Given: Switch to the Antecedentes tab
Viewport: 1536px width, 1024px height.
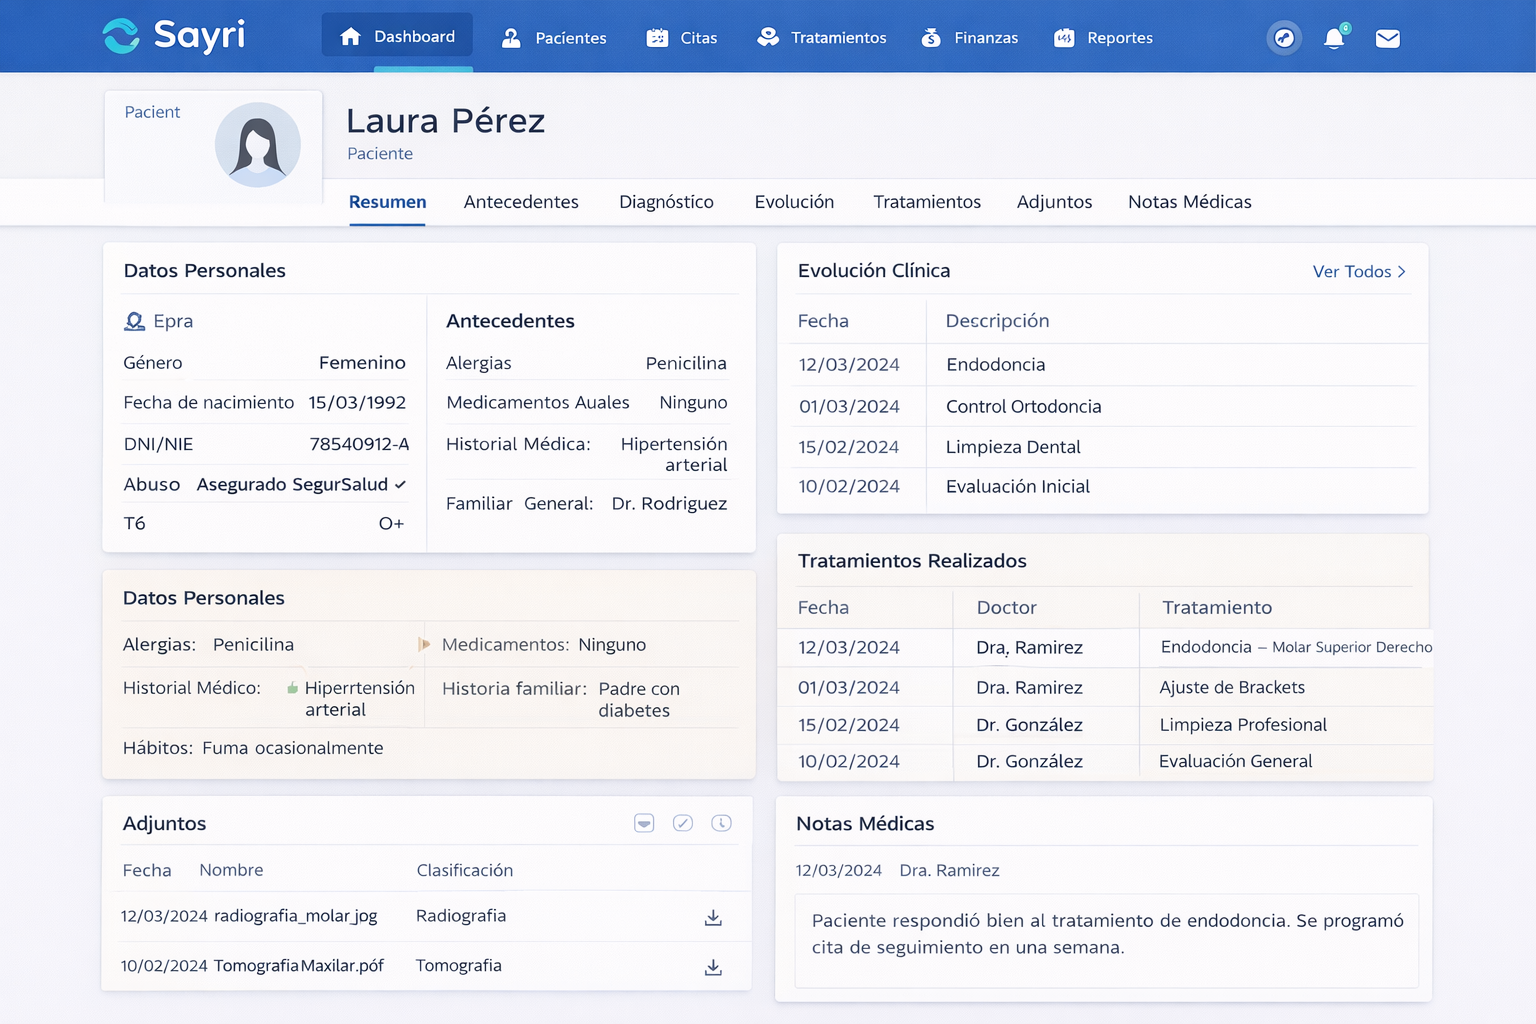Looking at the screenshot, I should pos(521,202).
